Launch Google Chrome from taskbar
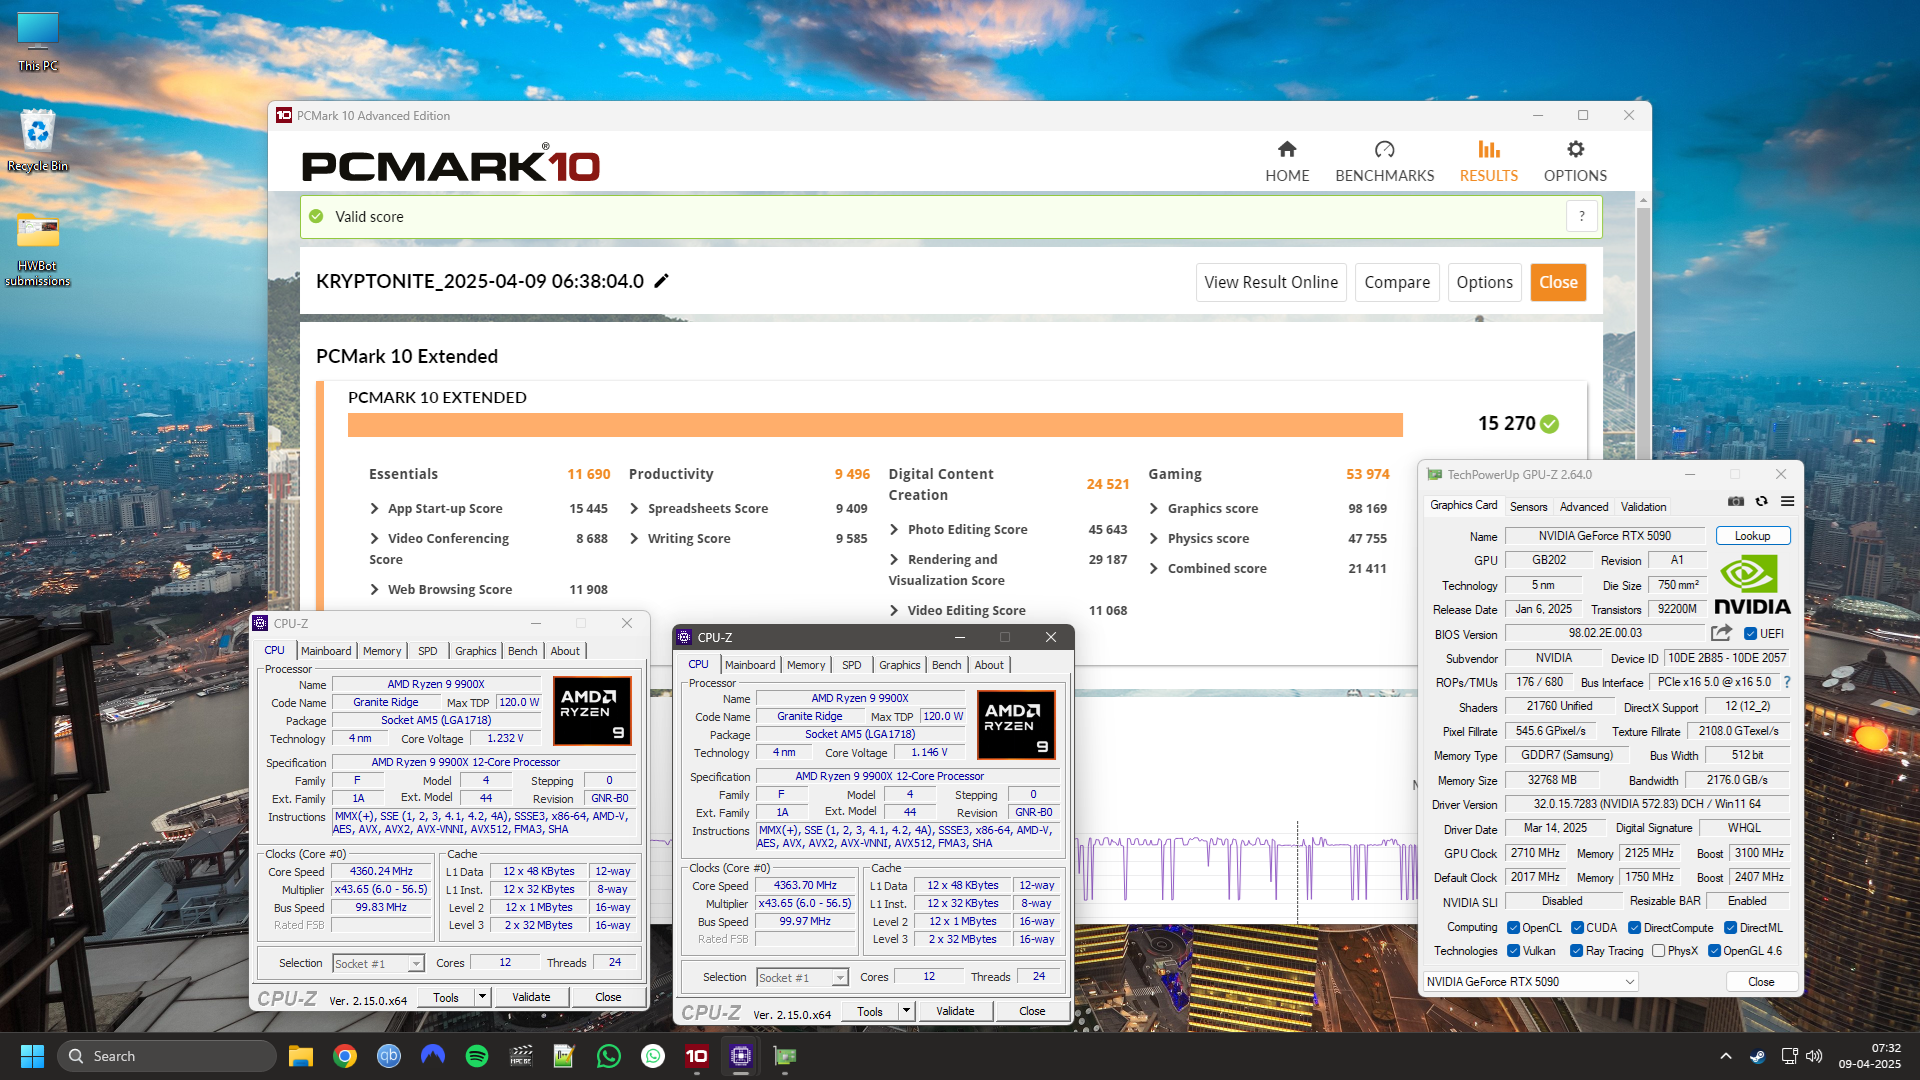This screenshot has height=1080, width=1920. click(345, 1056)
